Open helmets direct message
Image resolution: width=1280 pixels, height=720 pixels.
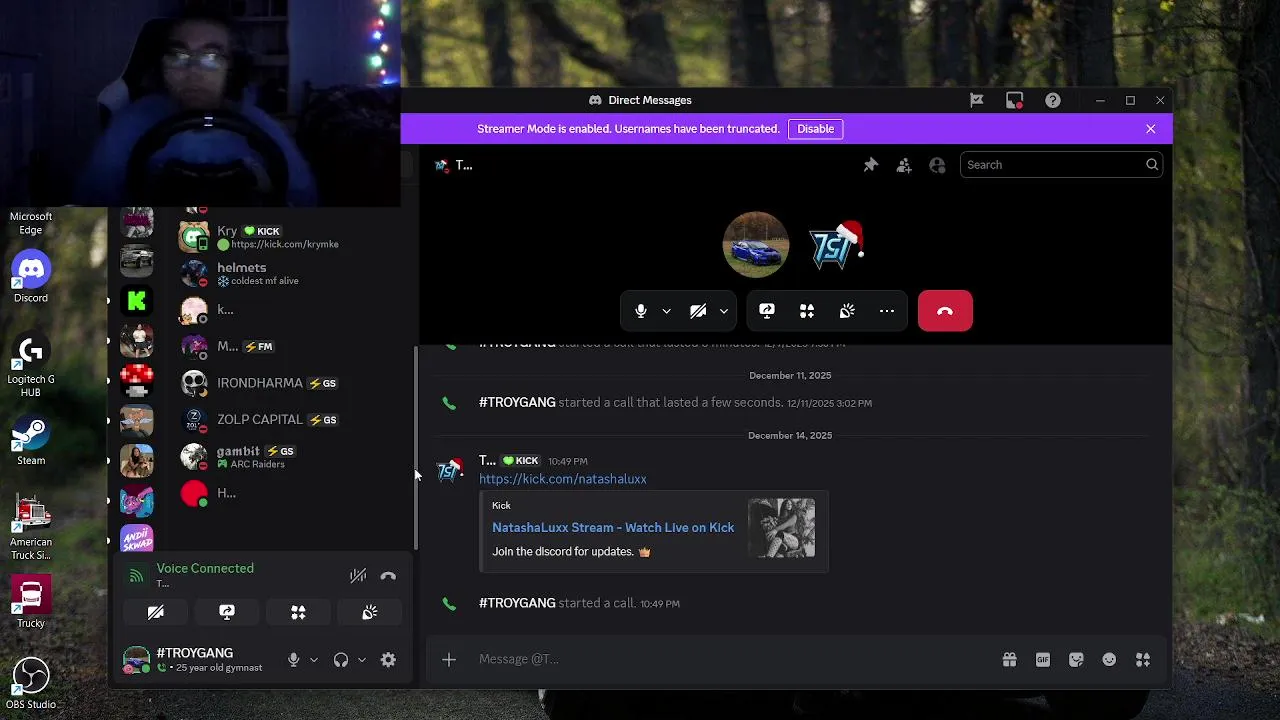[290, 273]
